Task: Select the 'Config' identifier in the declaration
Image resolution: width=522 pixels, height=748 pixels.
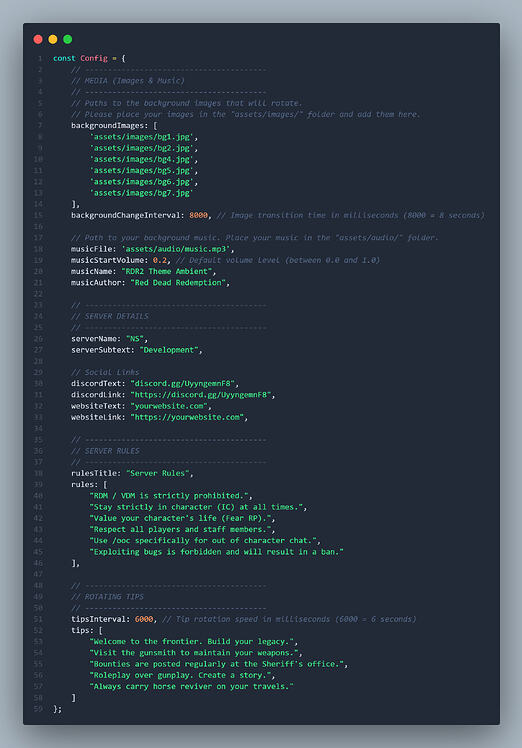Action: coord(94,58)
